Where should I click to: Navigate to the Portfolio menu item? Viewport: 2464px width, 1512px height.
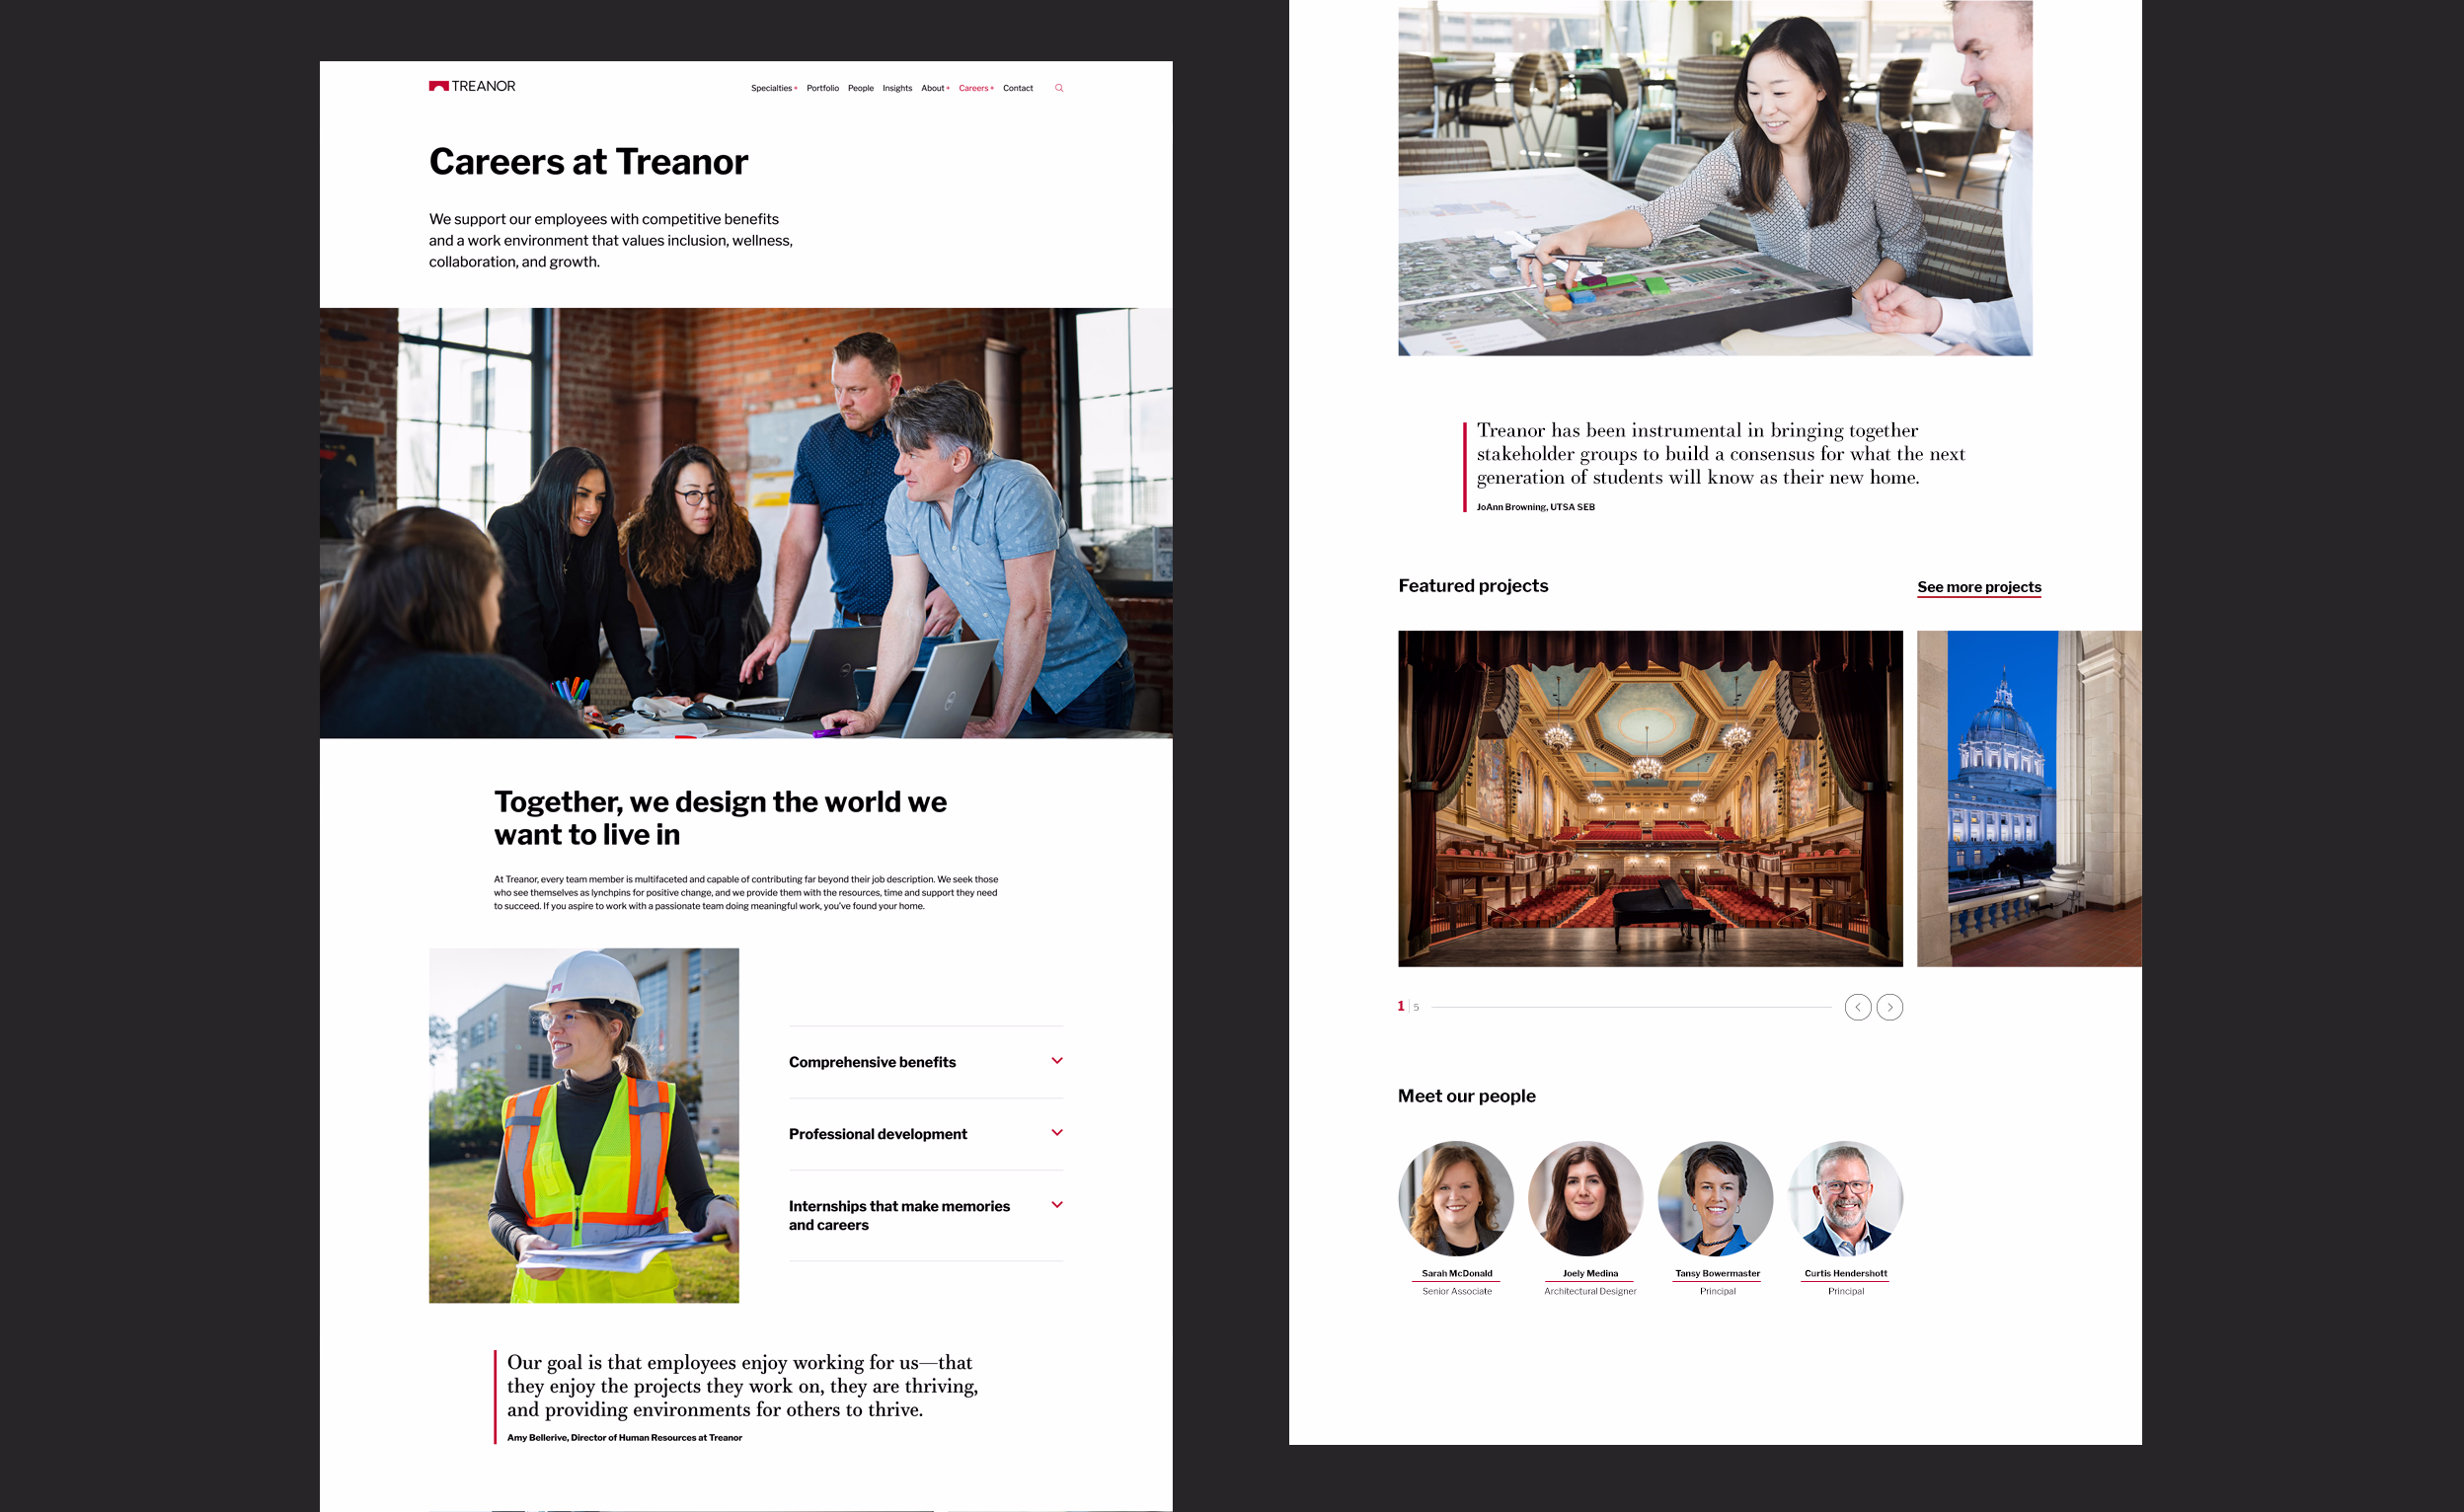click(x=823, y=88)
